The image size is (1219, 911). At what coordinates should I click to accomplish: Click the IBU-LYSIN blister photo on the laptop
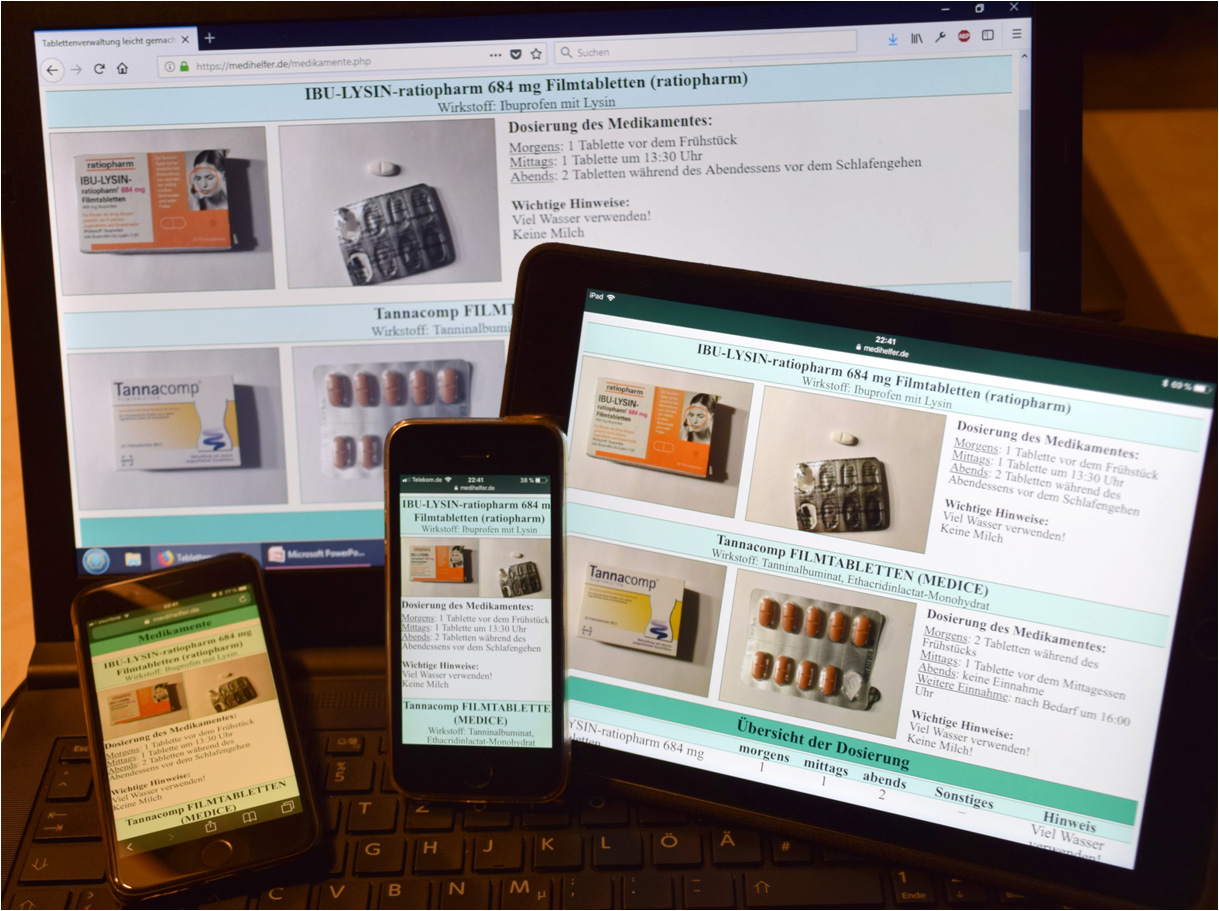391,204
